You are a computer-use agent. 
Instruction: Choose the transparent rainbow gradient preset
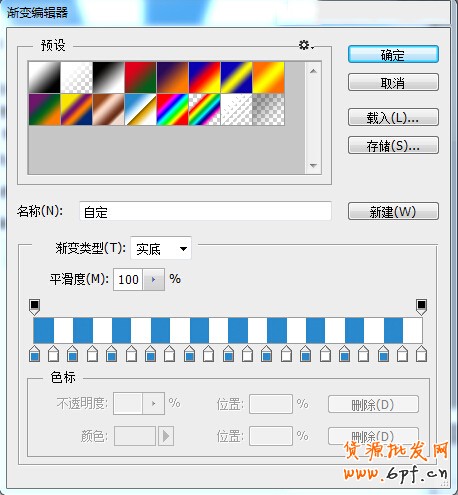[204, 109]
